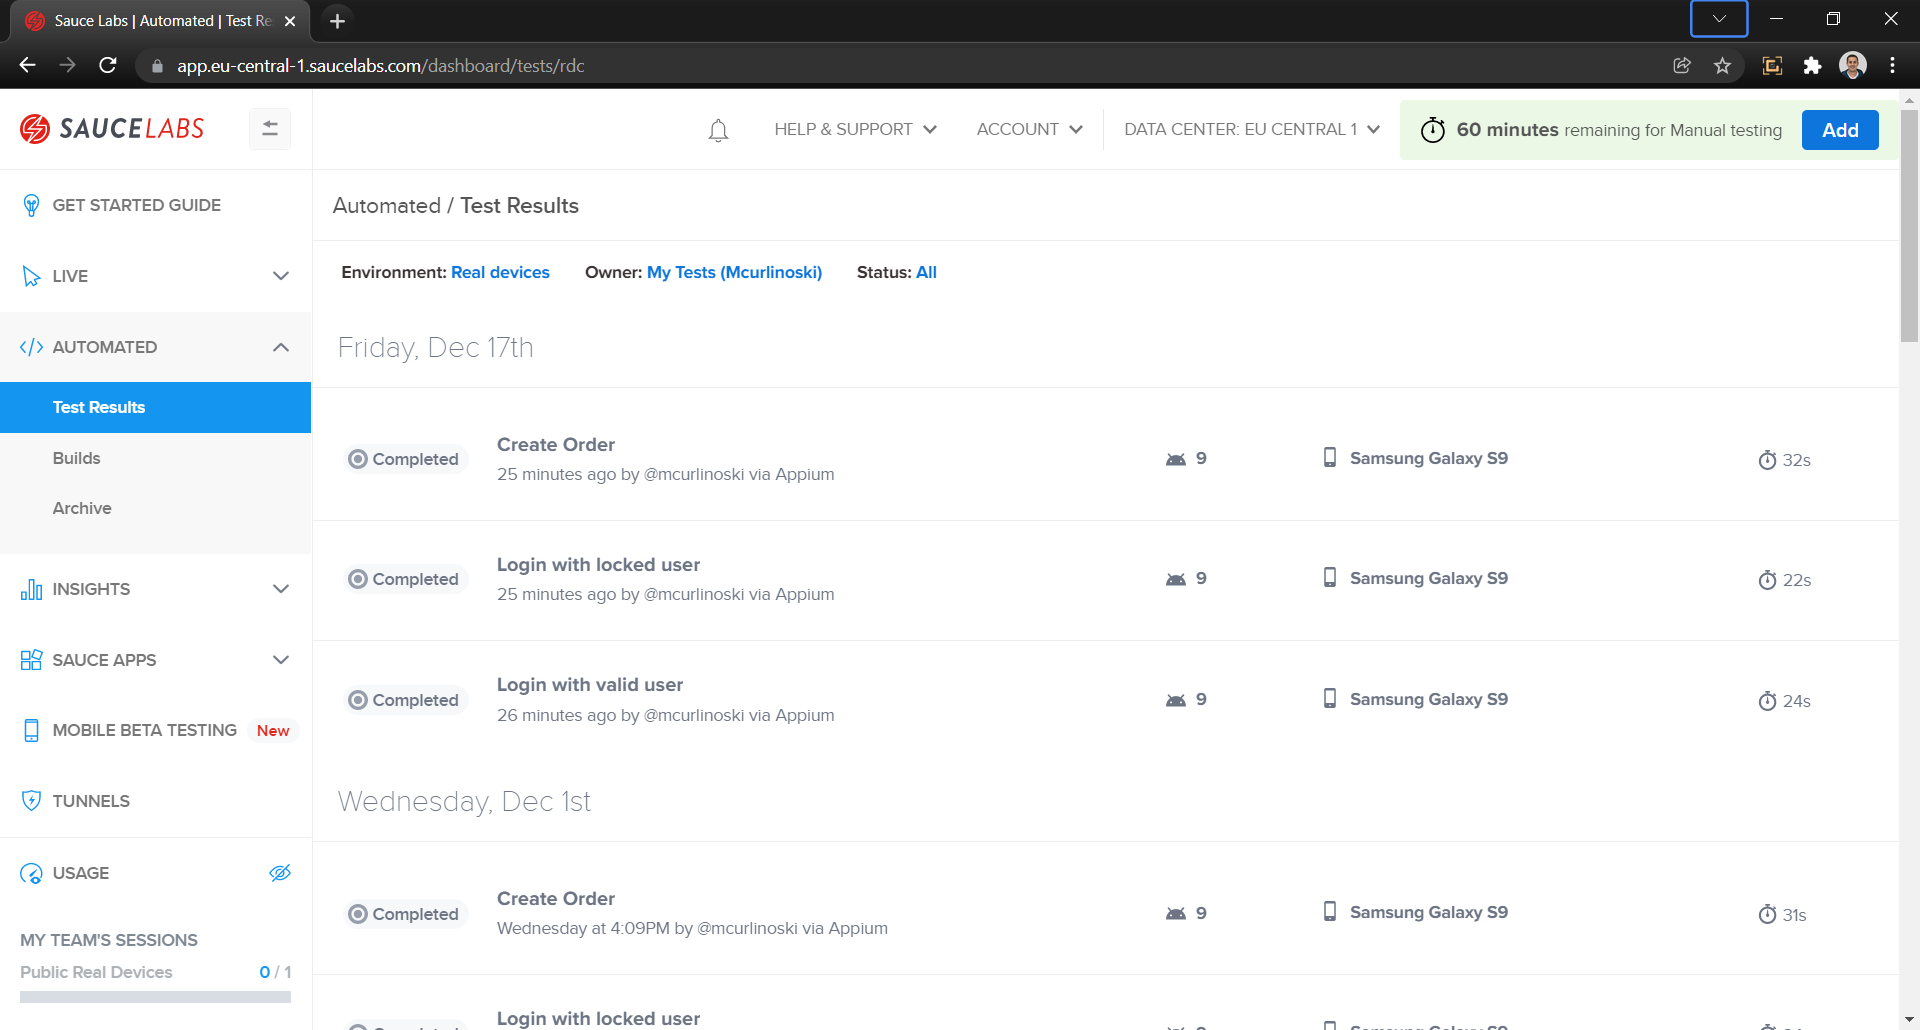This screenshot has height=1030, width=1920.
Task: Click the Completed status of Login with valid user
Action: coord(404,700)
